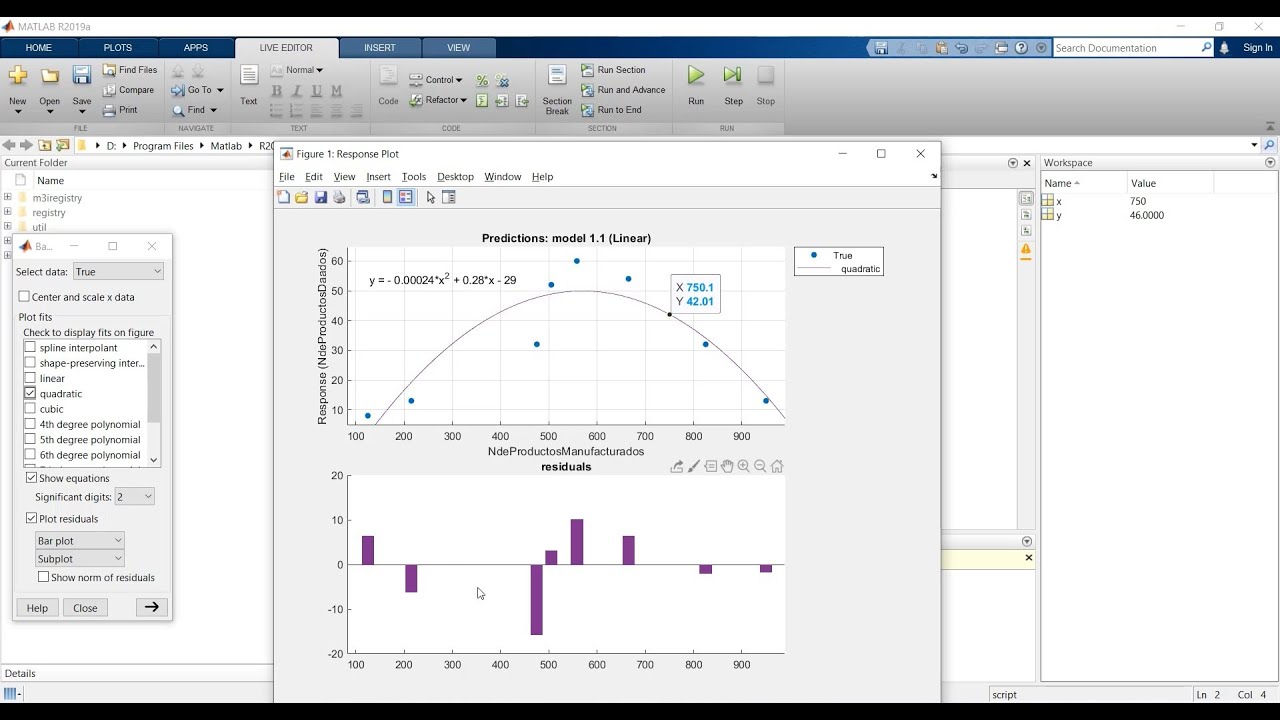The width and height of the screenshot is (1280, 720).
Task: Open the Subplot location dropdown
Action: [x=80, y=559]
